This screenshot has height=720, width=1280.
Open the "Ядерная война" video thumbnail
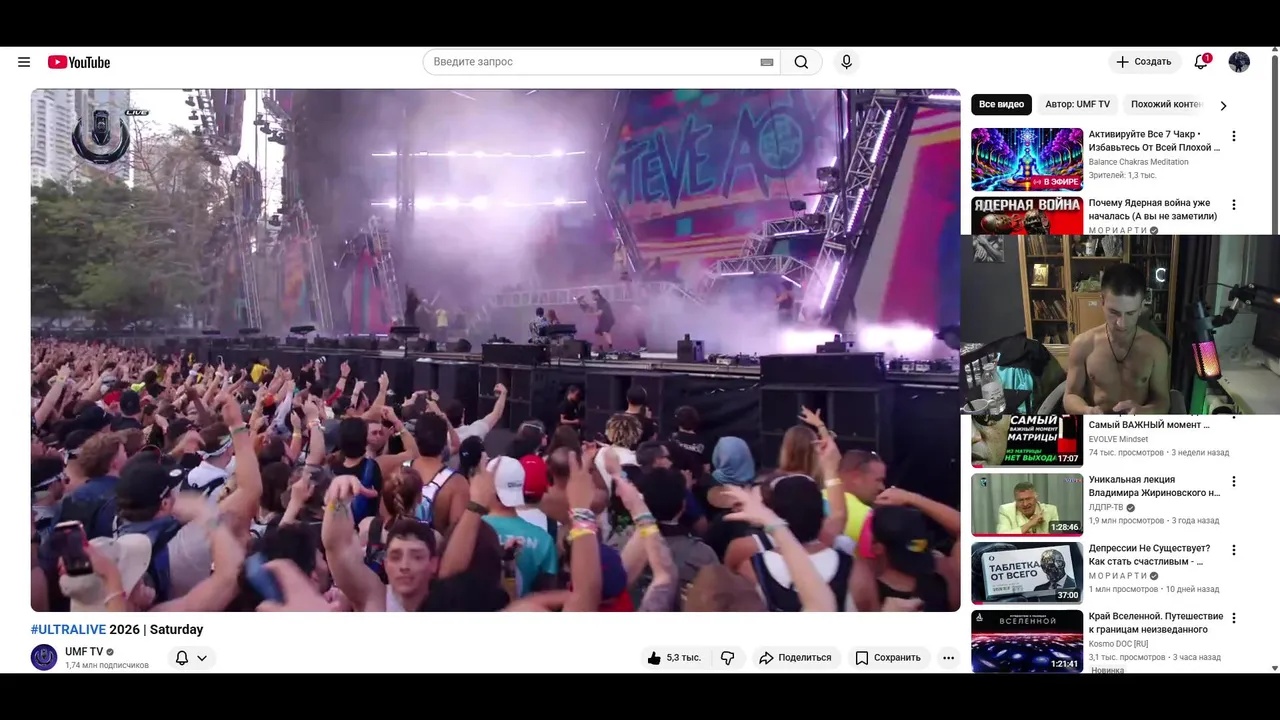1027,215
